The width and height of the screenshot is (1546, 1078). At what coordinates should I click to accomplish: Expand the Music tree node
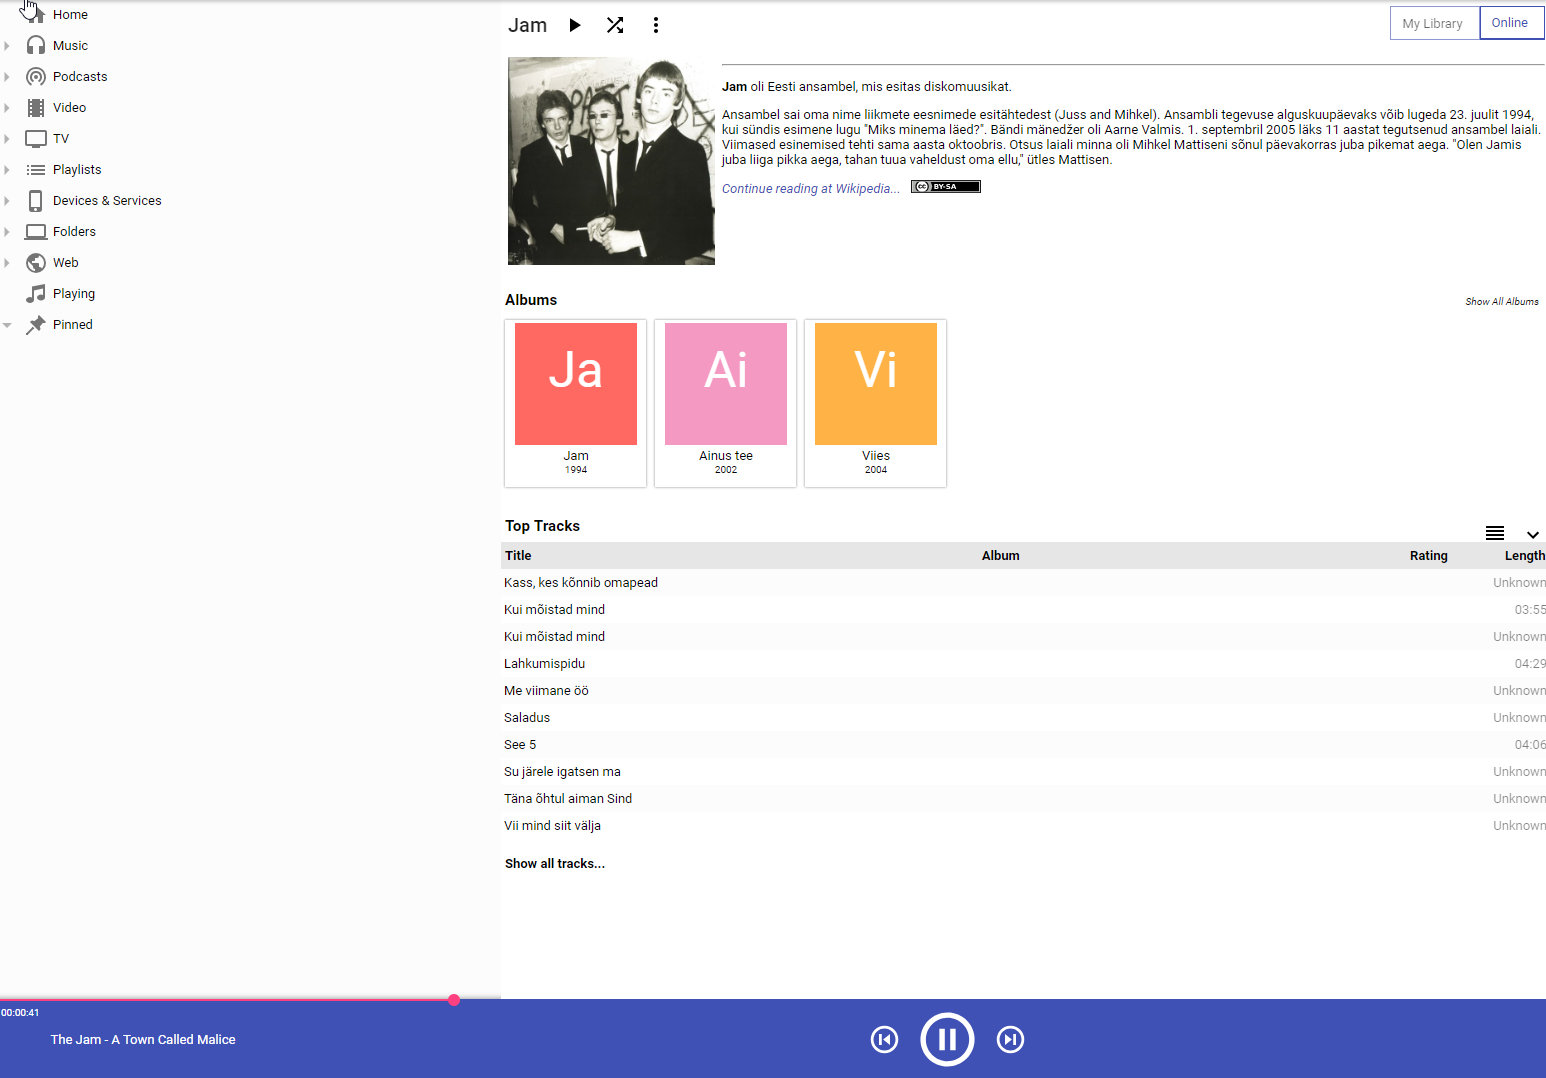(7, 46)
